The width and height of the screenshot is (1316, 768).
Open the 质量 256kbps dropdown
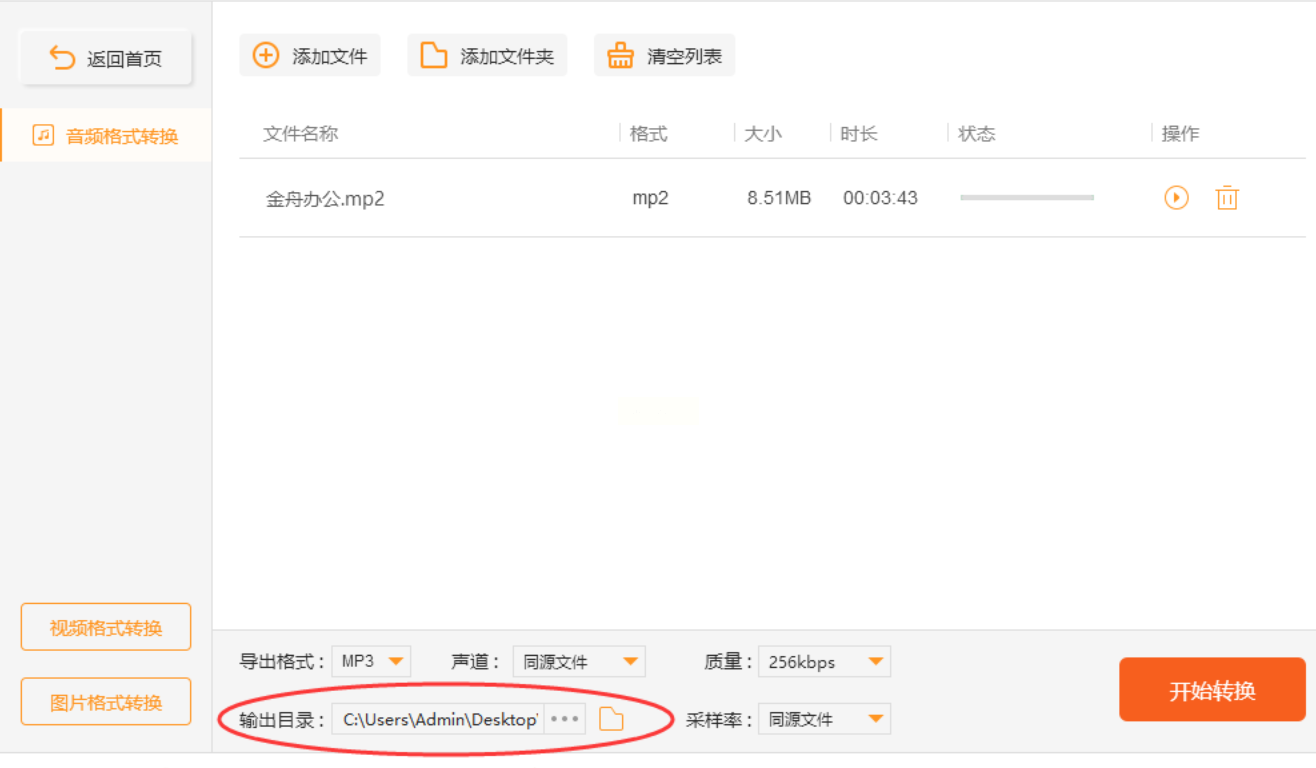(824, 661)
